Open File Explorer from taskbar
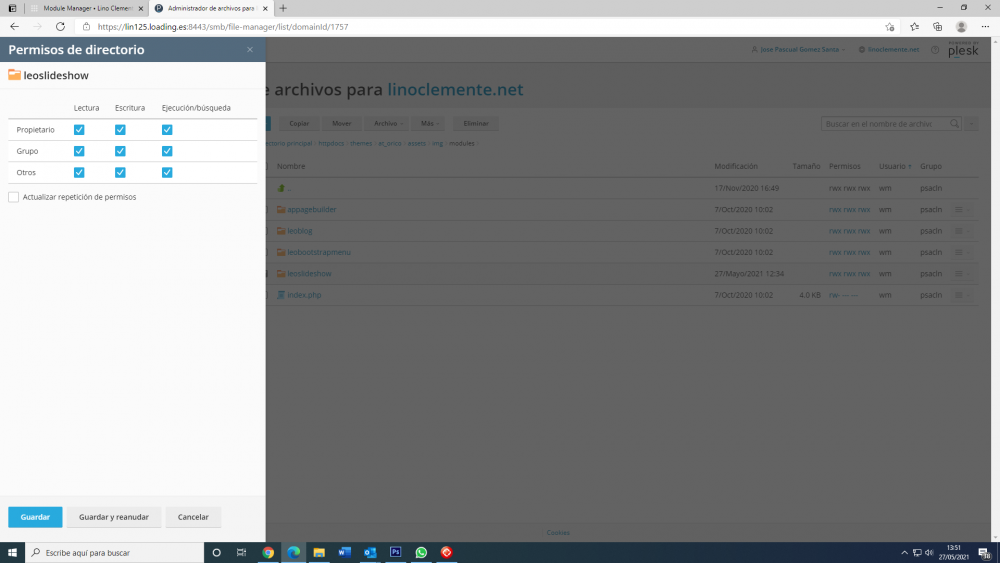The image size is (1000, 563). click(319, 552)
